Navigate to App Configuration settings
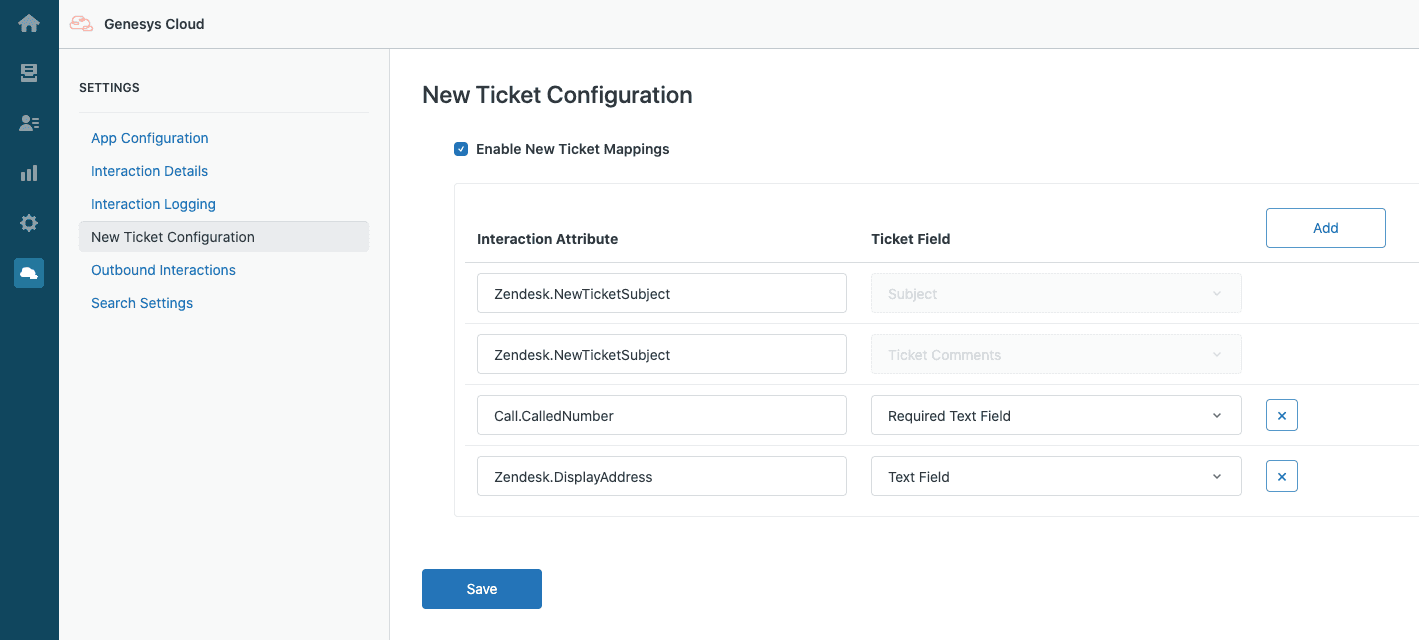 coord(149,137)
